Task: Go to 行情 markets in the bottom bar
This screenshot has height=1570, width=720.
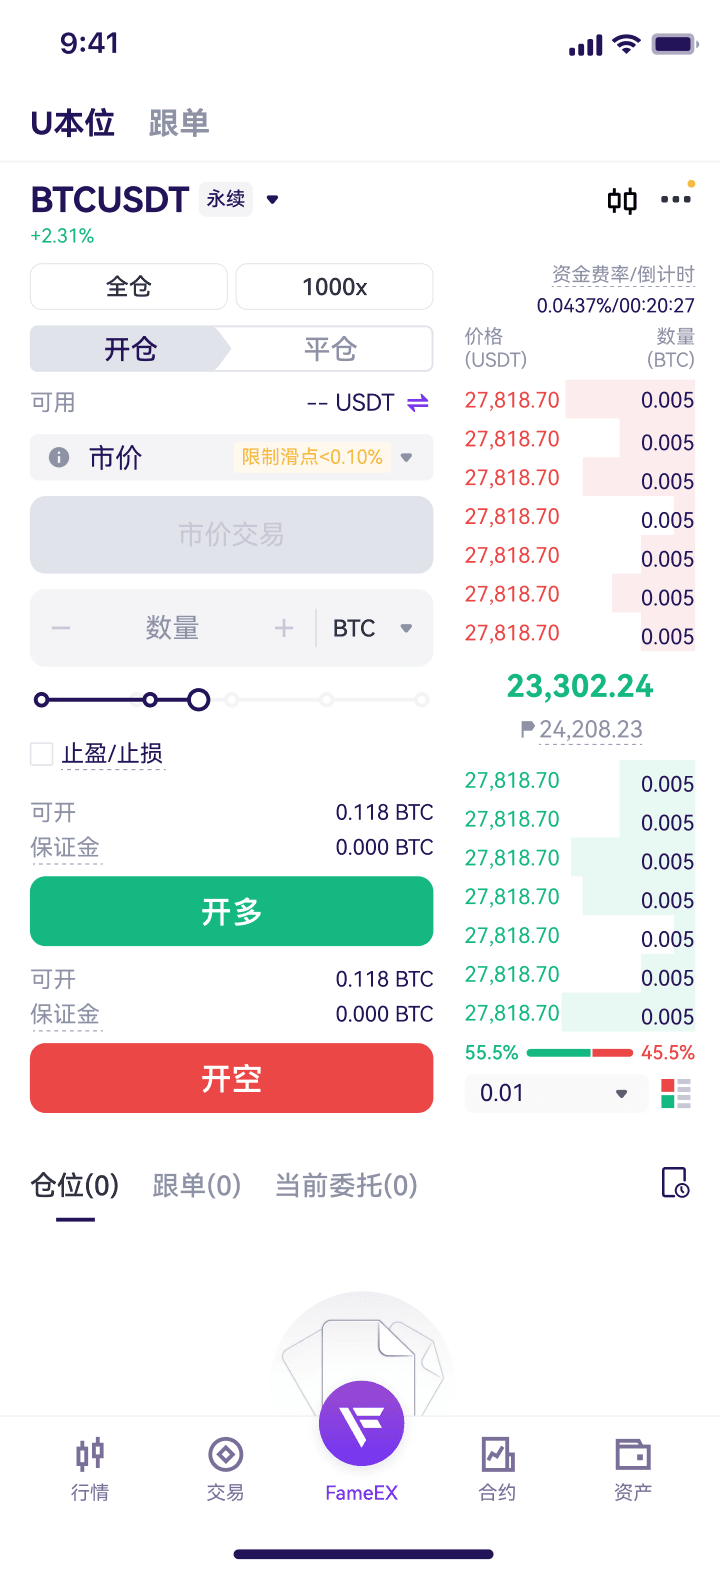Action: click(90, 1468)
